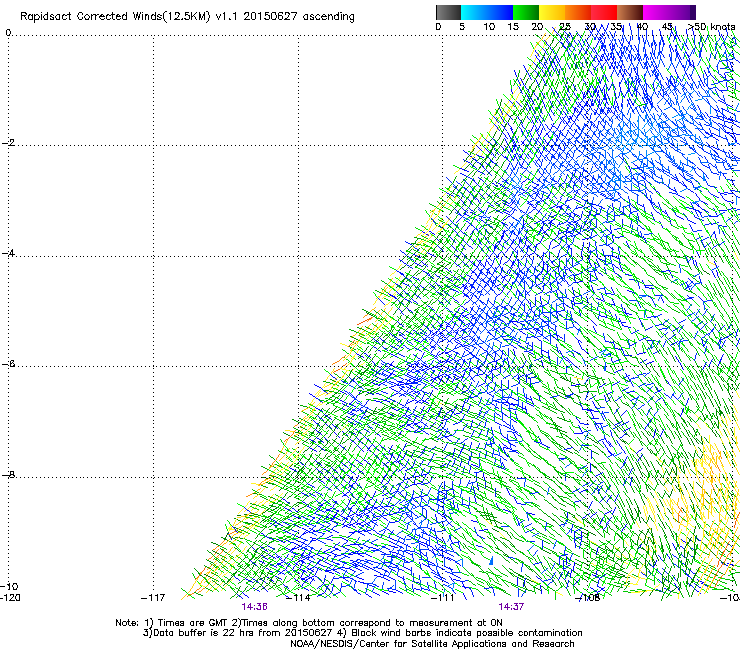This screenshot has height=650, width=740.
Task: Click the green 15–20 knots legend segment
Action: [x=526, y=12]
